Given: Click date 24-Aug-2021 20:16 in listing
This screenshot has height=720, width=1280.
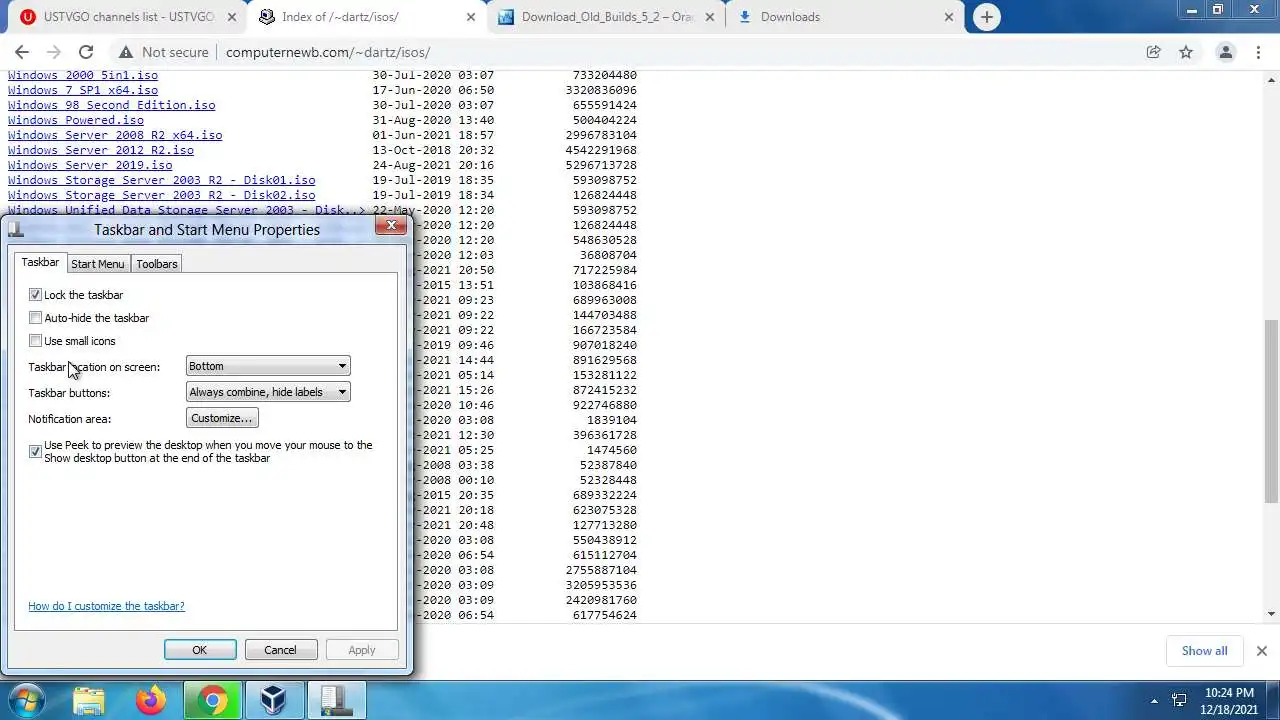Looking at the screenshot, I should (x=433, y=165).
